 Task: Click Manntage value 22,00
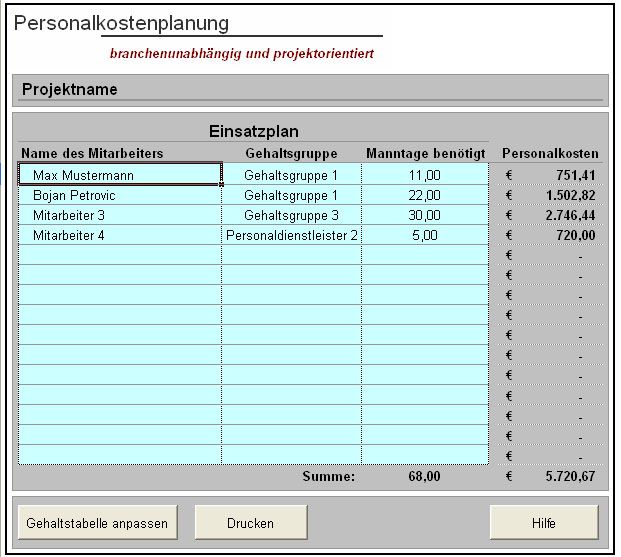pos(425,195)
